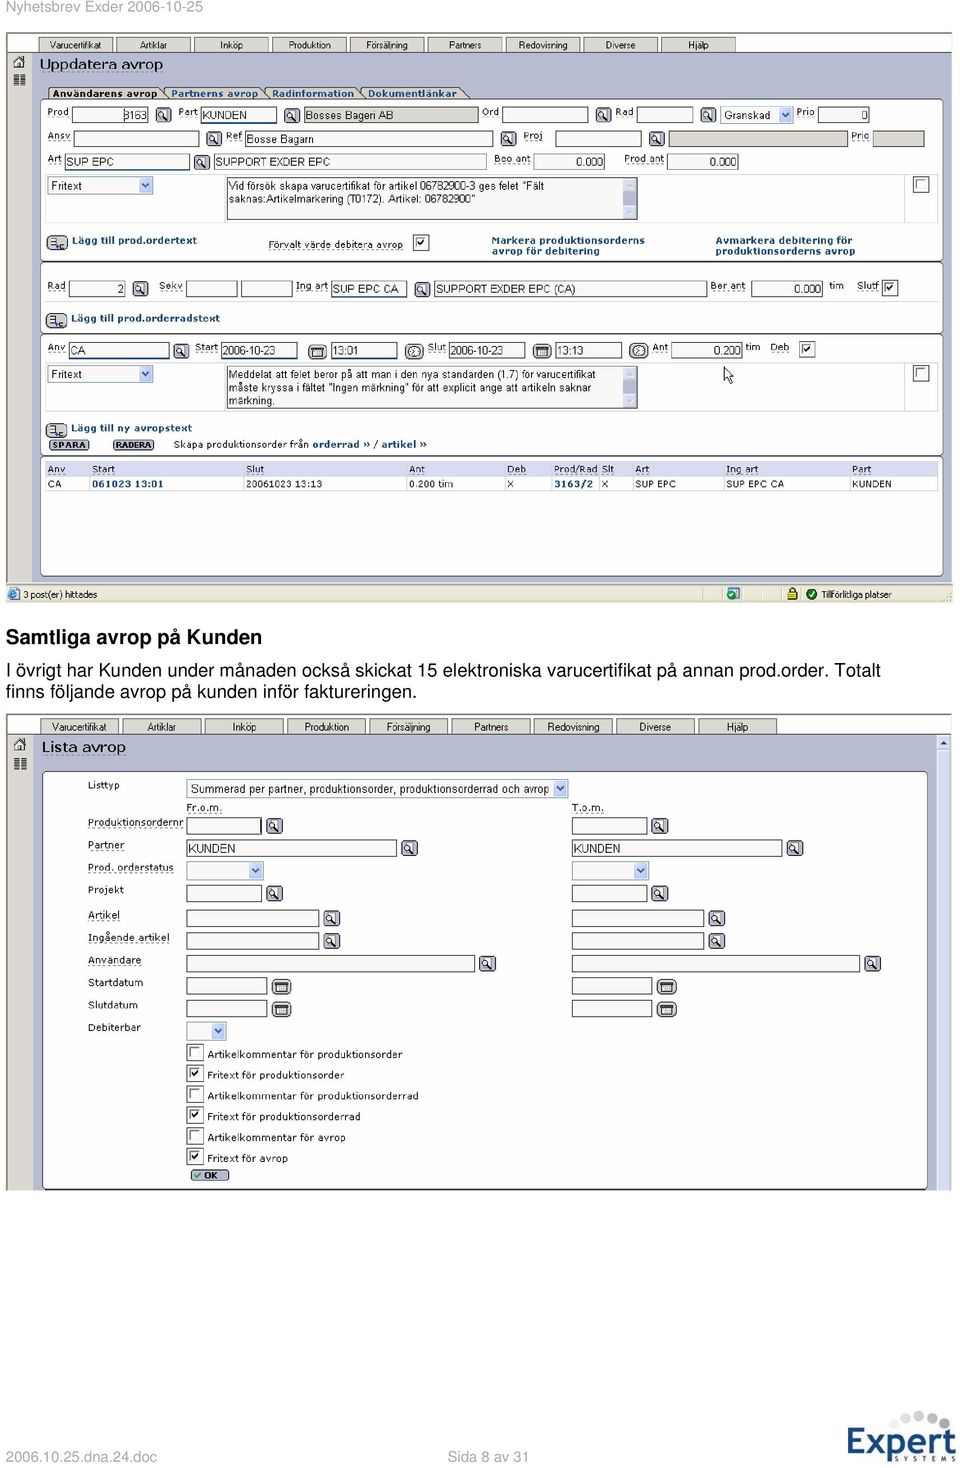Click Markera produktionsorderns avrop för debitering link

568,246
